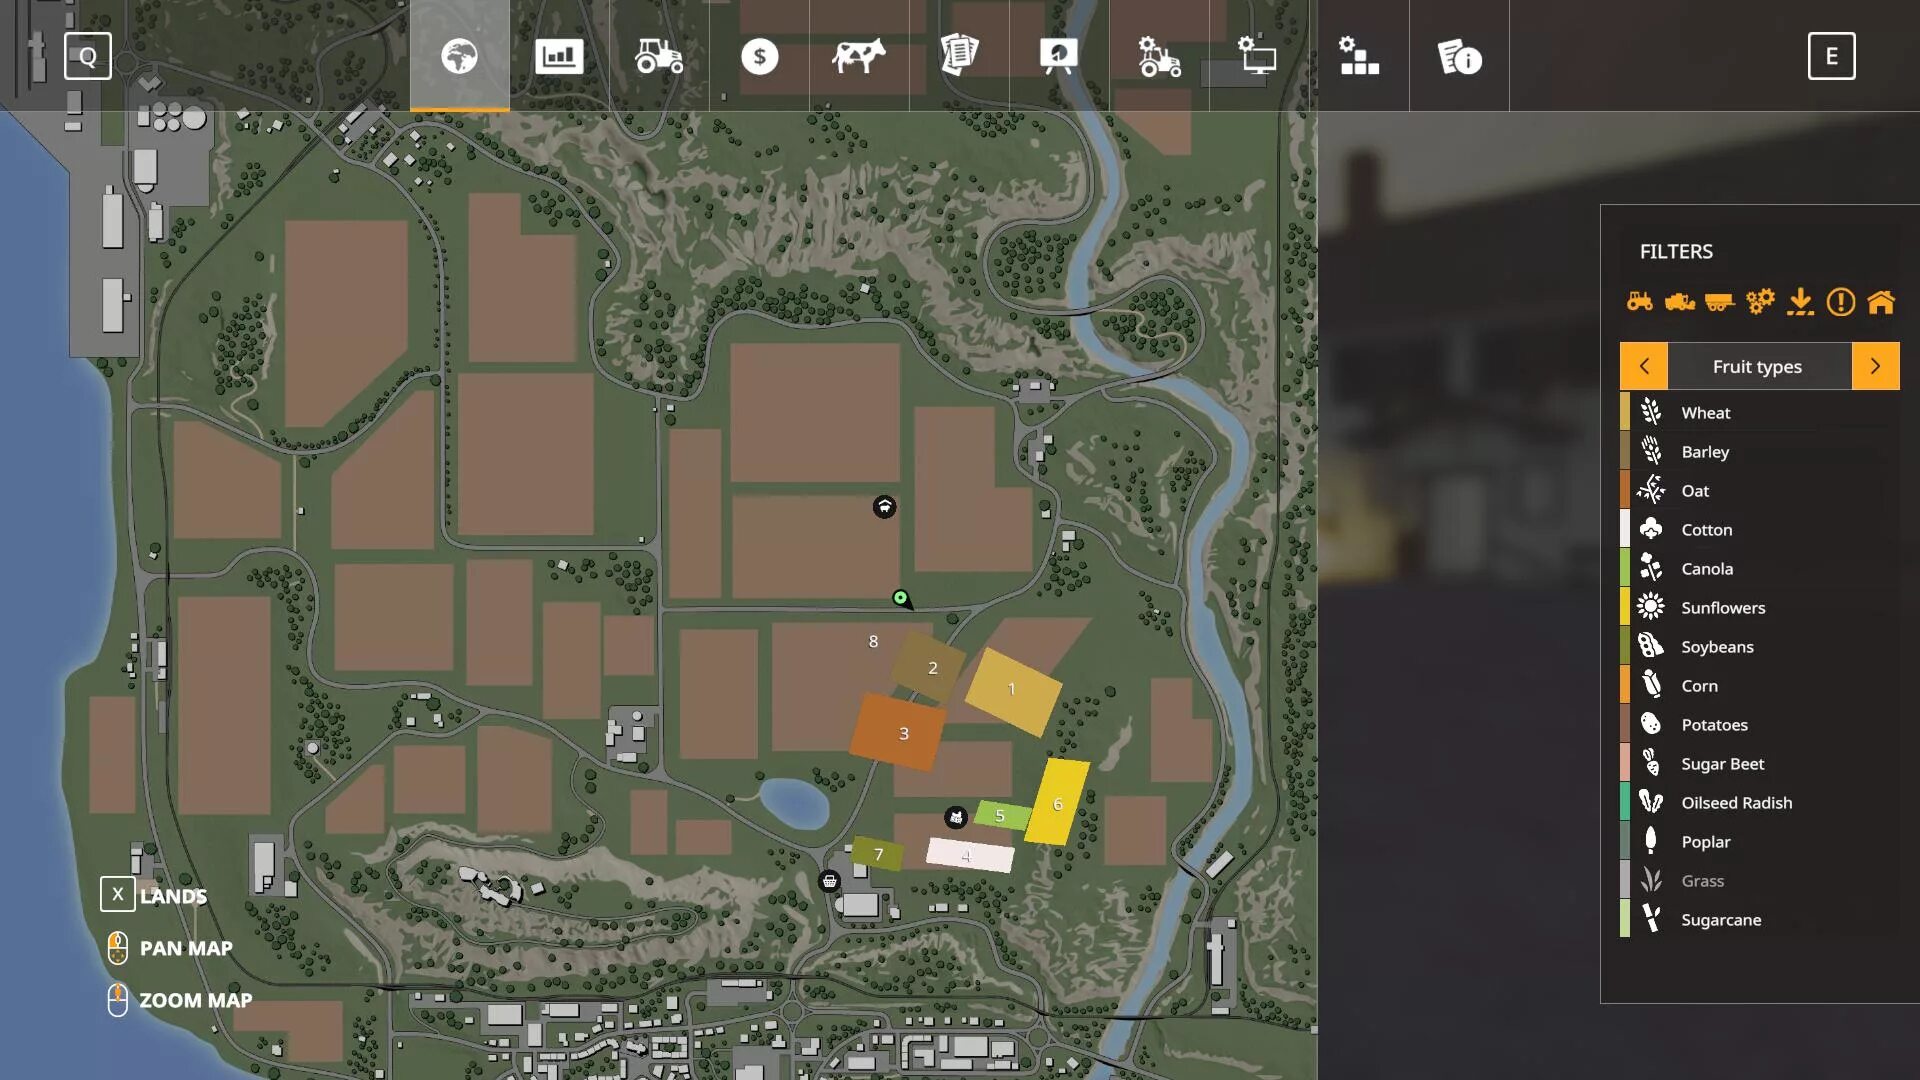Open the farm map overview tab
The image size is (1920, 1080).
point(459,55)
